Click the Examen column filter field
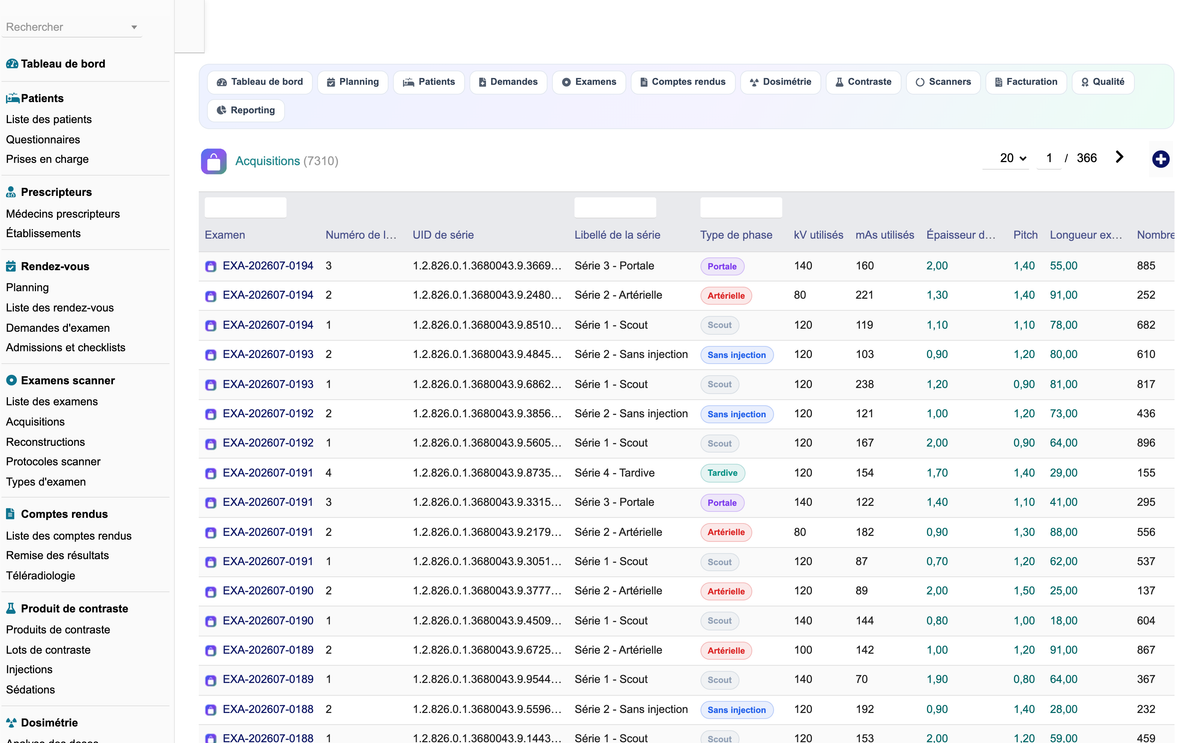Viewport: 1200px width, 743px height. [246, 207]
